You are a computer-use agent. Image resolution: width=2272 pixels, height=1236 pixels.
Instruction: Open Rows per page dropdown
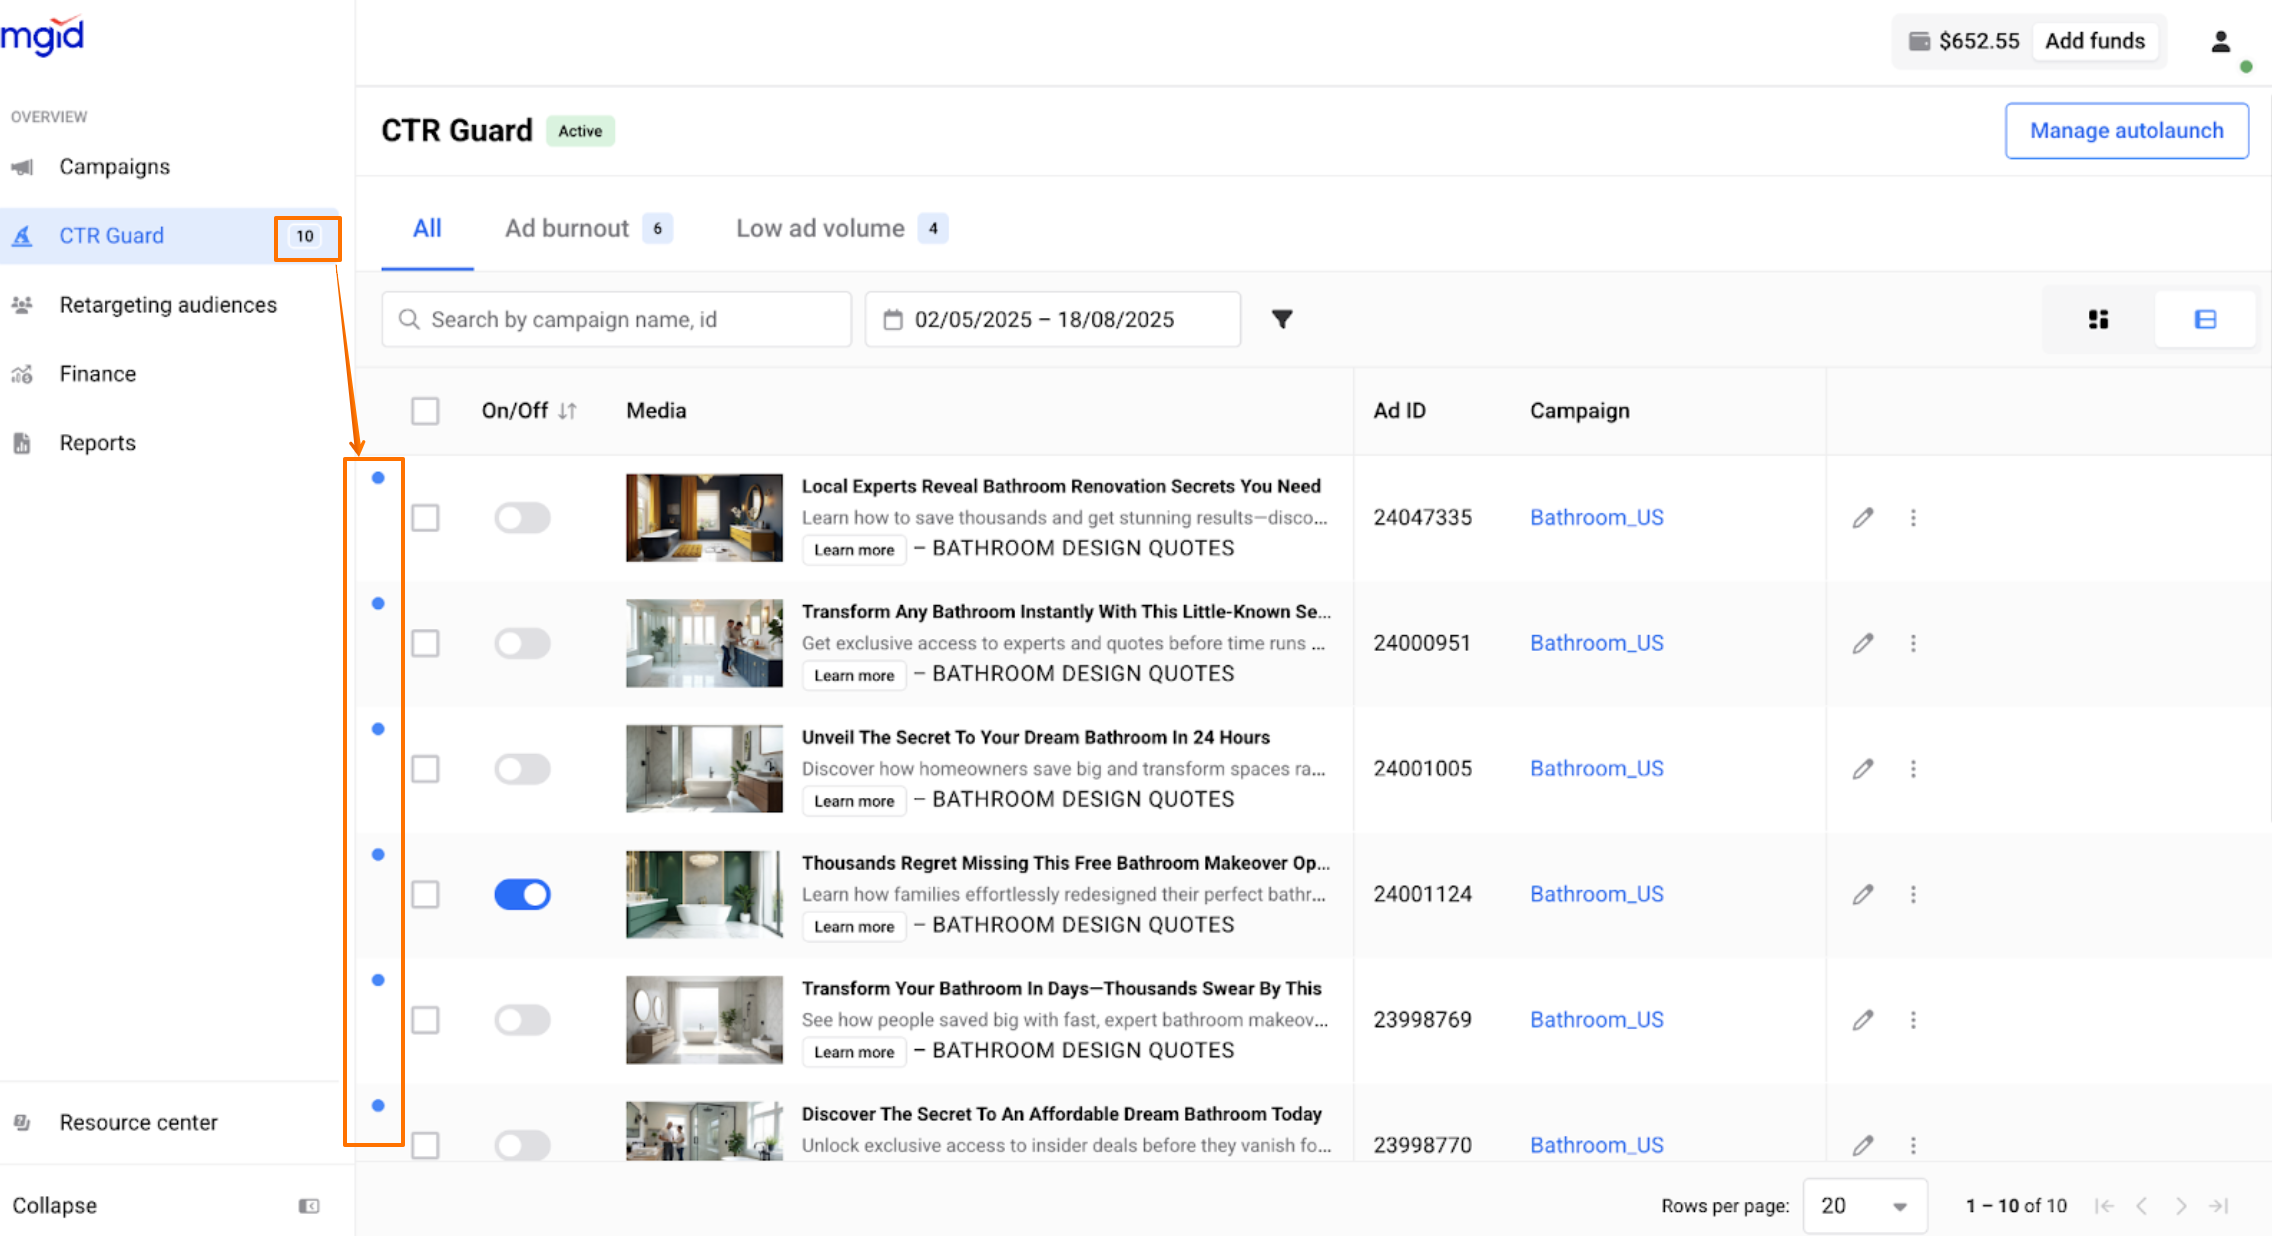click(x=1863, y=1206)
